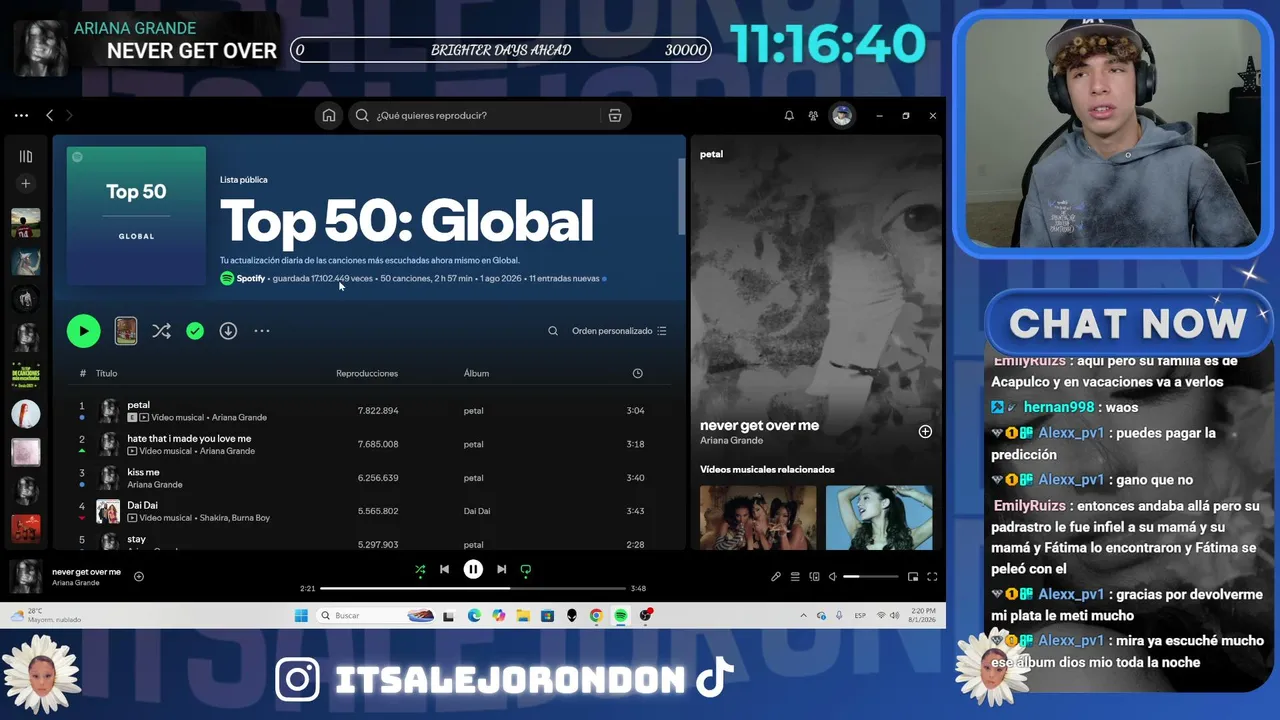This screenshot has width=1280, height=720.
Task: Show lyrics with microphone icon
Action: [776, 577]
